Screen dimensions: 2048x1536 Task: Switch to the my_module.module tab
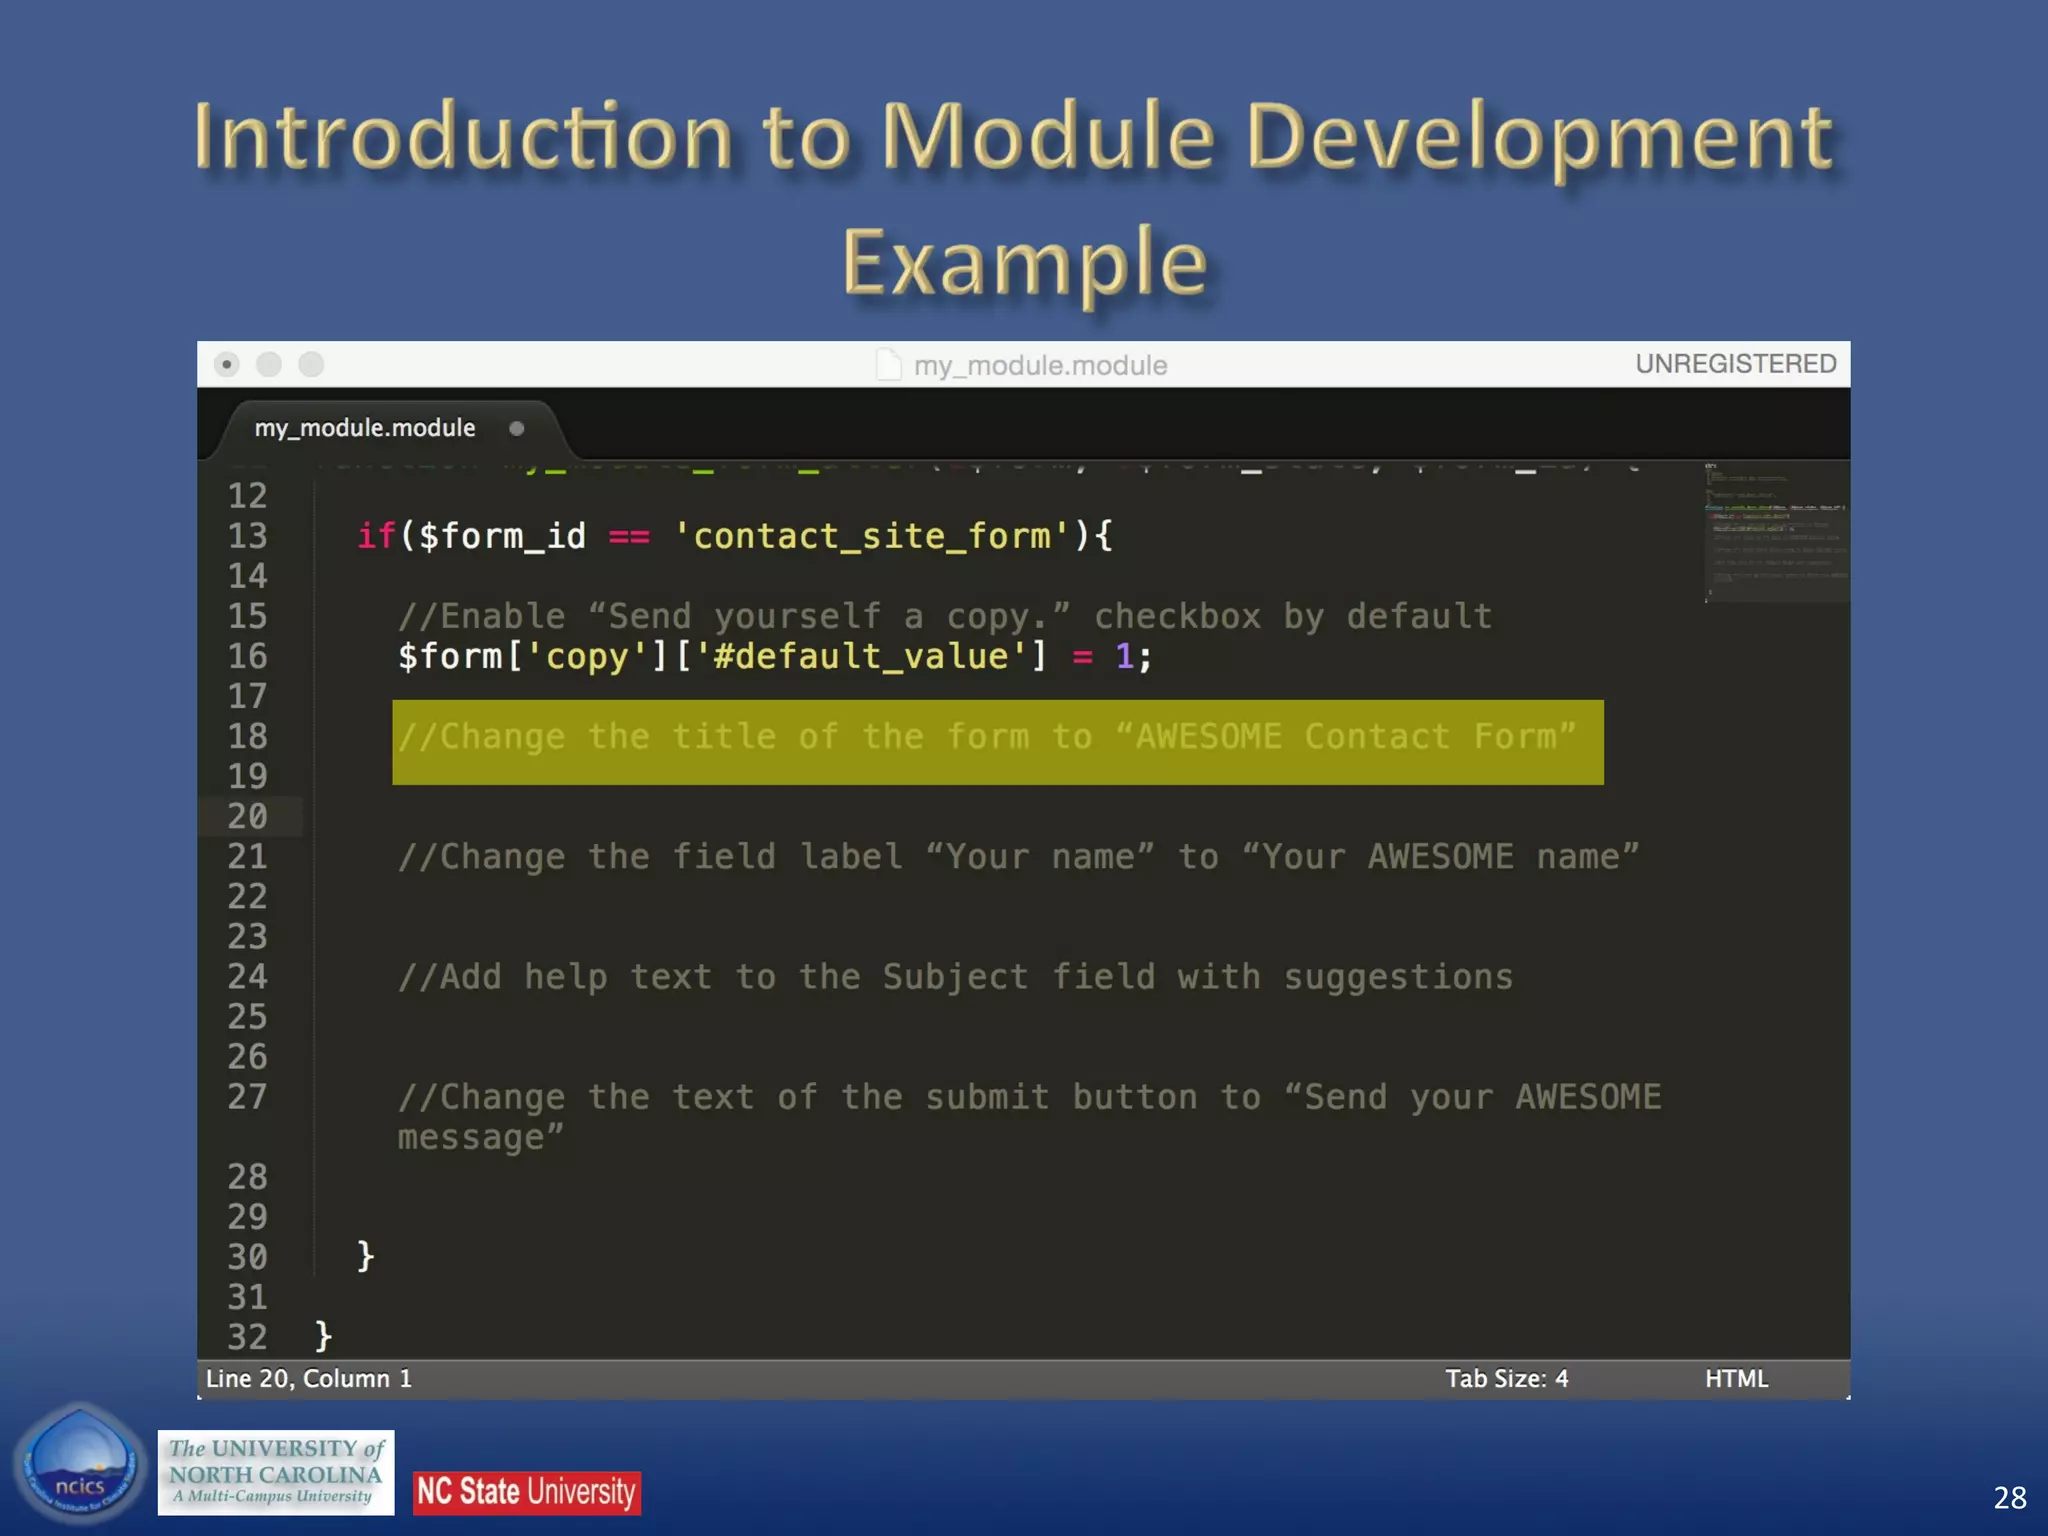(x=365, y=429)
